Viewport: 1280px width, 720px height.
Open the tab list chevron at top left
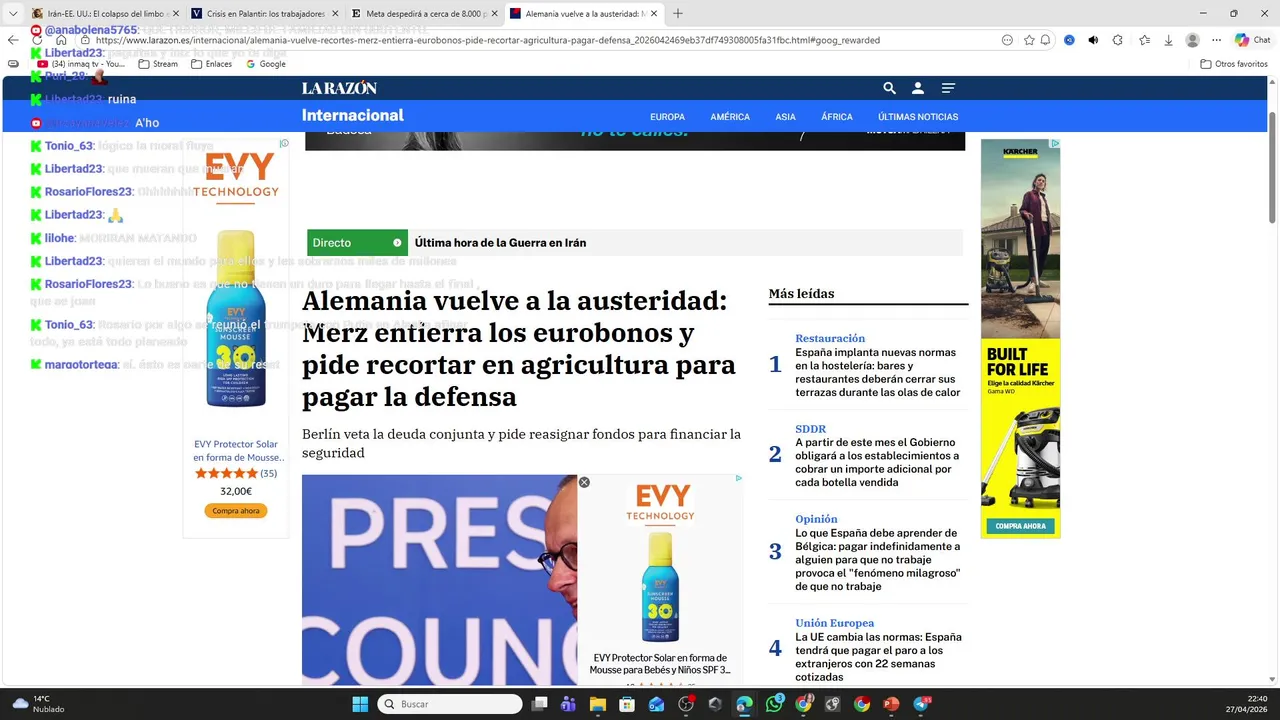(x=13, y=14)
